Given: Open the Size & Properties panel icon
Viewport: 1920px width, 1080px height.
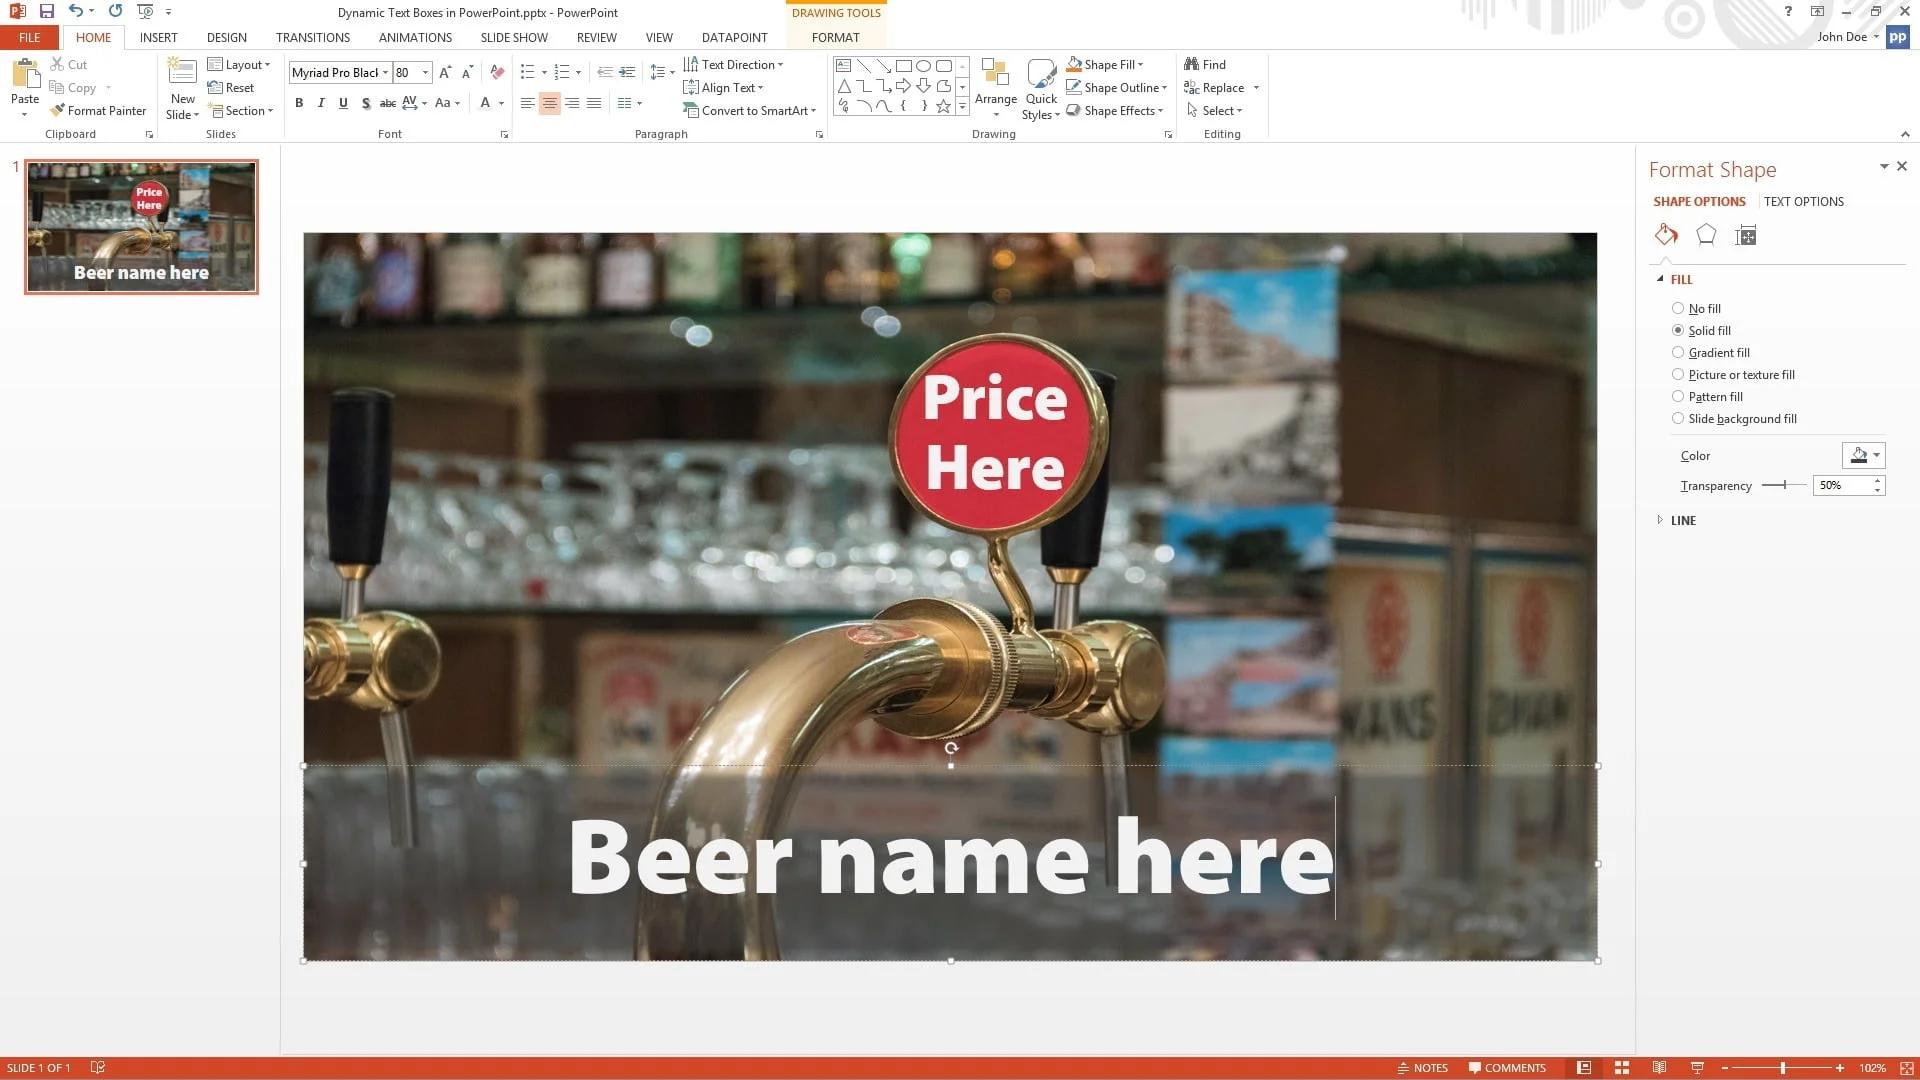Looking at the screenshot, I should [x=1745, y=235].
